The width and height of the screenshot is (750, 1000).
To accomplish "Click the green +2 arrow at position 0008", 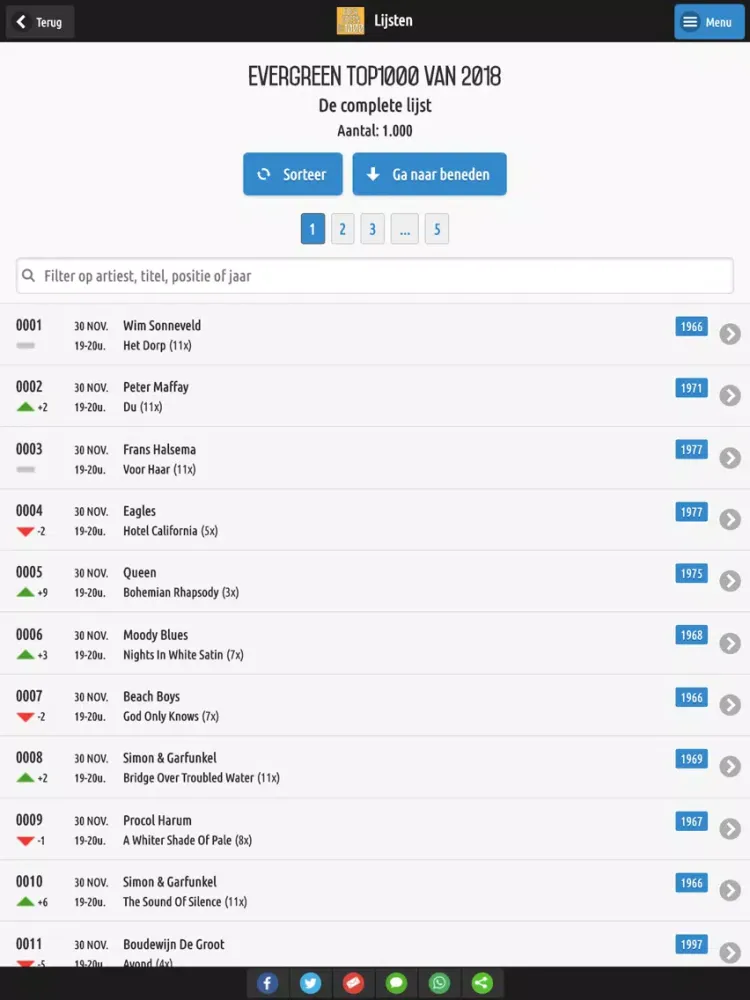I will [x=26, y=778].
